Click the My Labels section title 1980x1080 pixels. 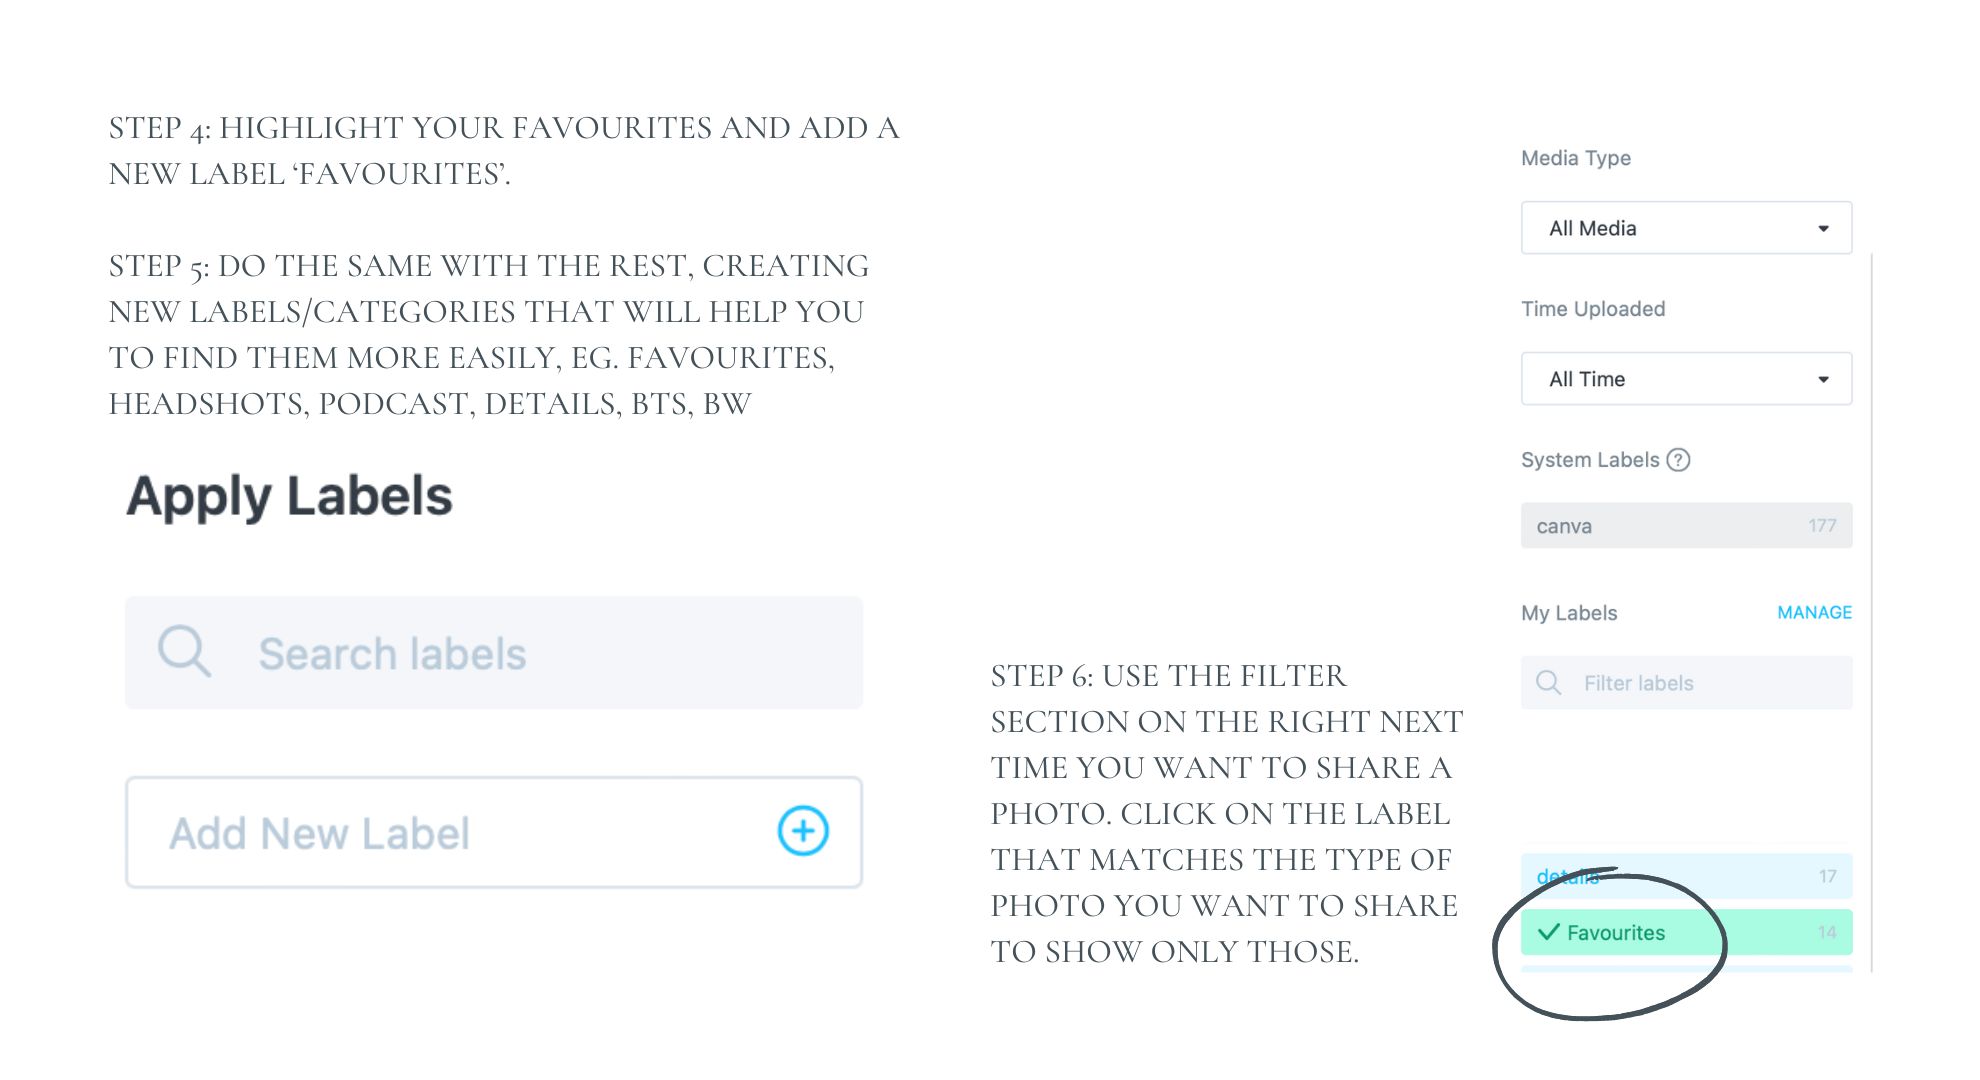[x=1569, y=613]
